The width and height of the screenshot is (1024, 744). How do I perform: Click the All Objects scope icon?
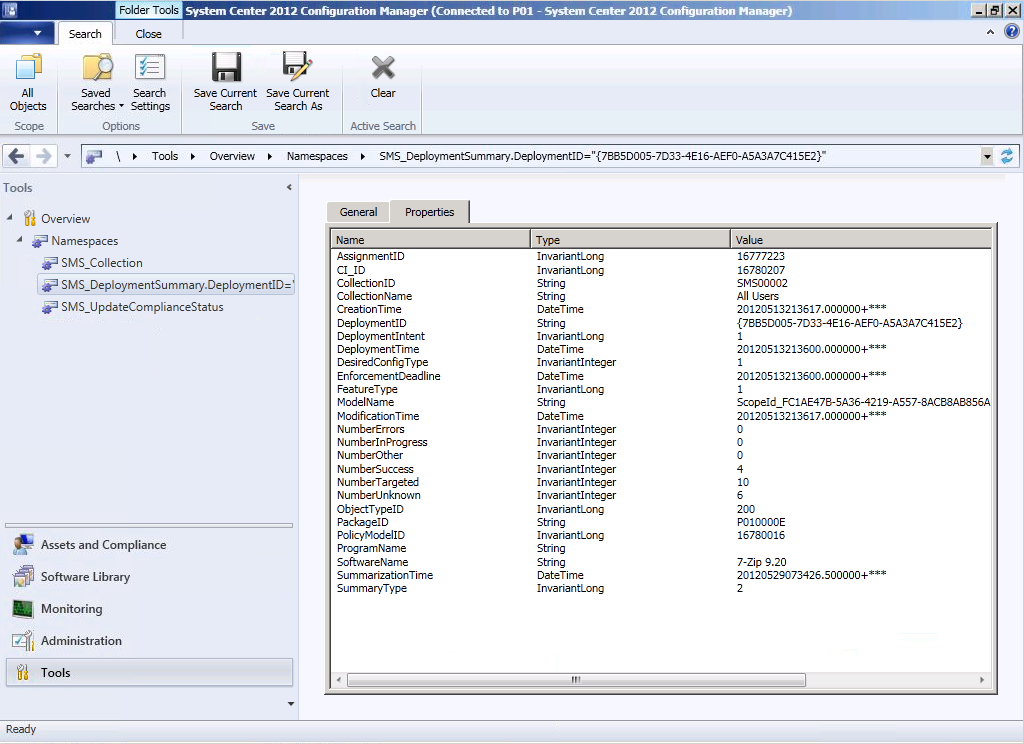tap(28, 67)
